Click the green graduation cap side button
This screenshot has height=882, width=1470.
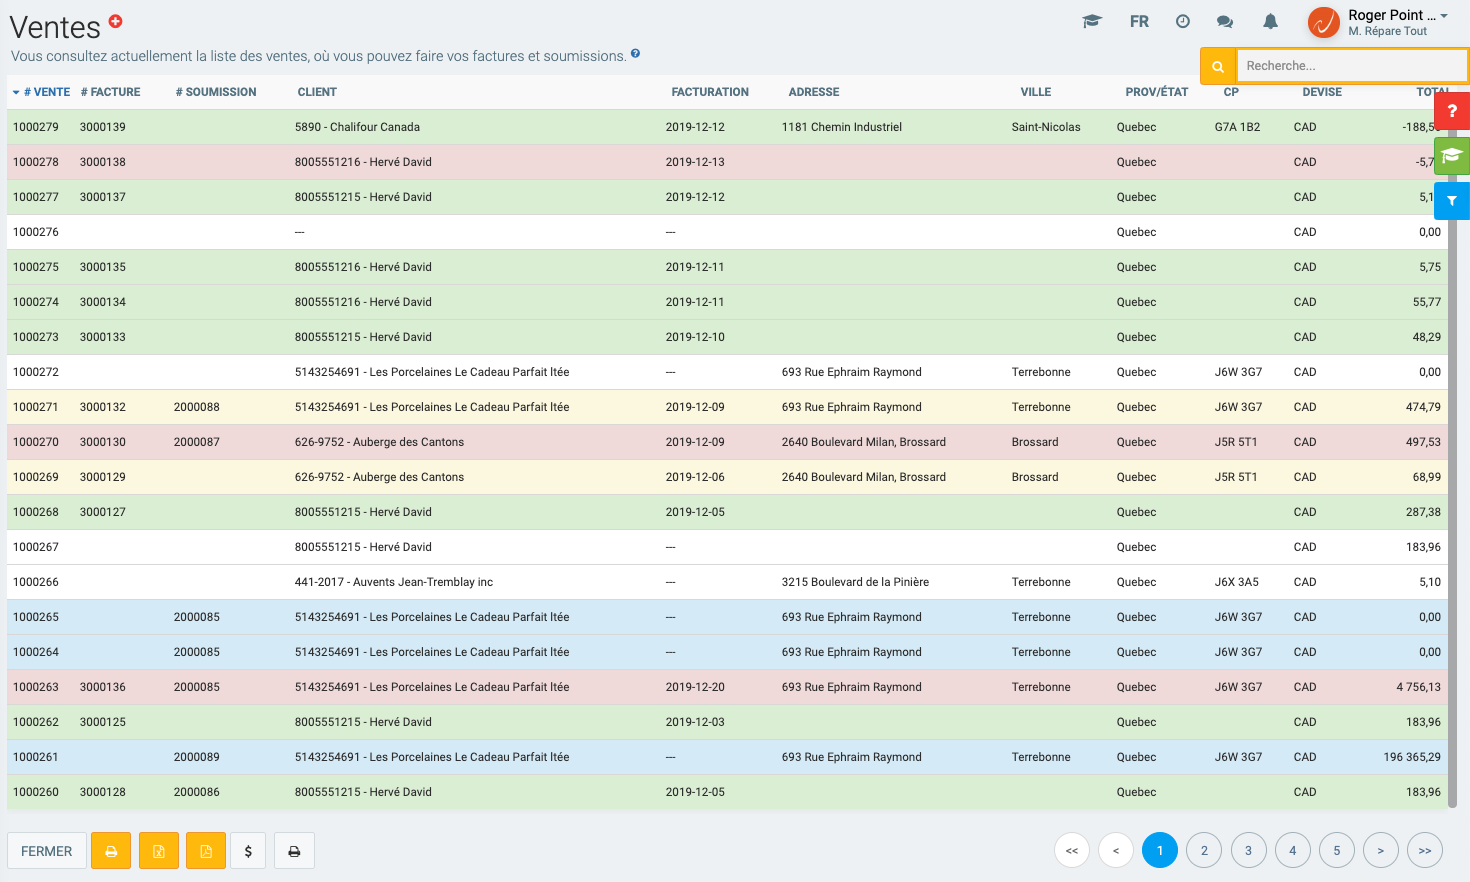pos(1452,156)
